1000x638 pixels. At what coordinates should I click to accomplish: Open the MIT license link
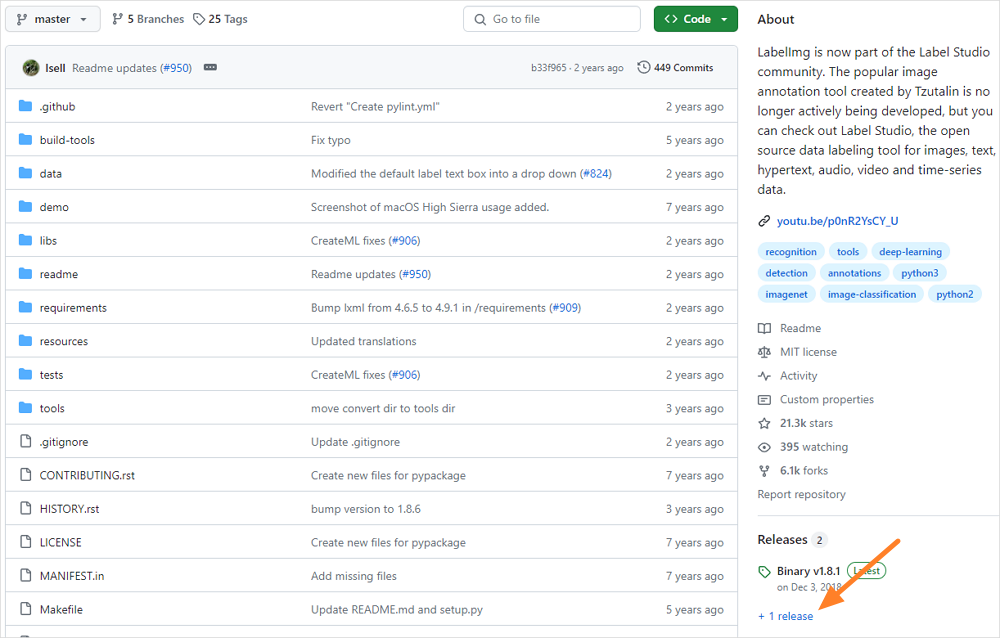[808, 352]
